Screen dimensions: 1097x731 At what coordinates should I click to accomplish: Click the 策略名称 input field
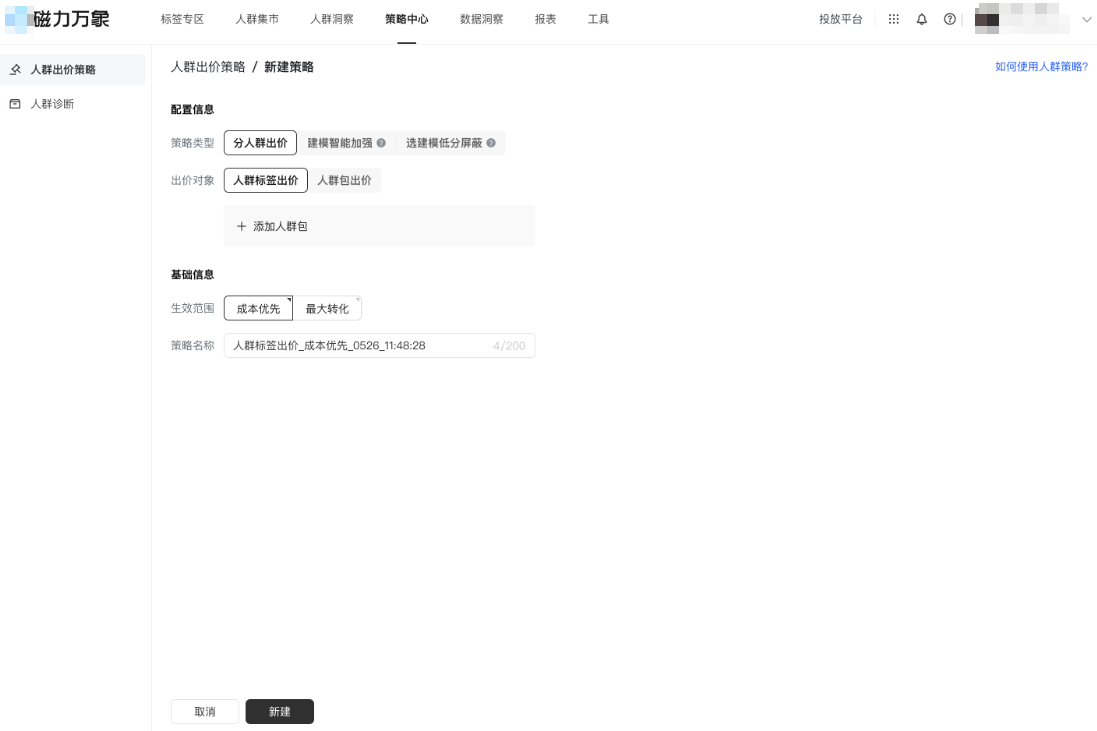tap(379, 346)
